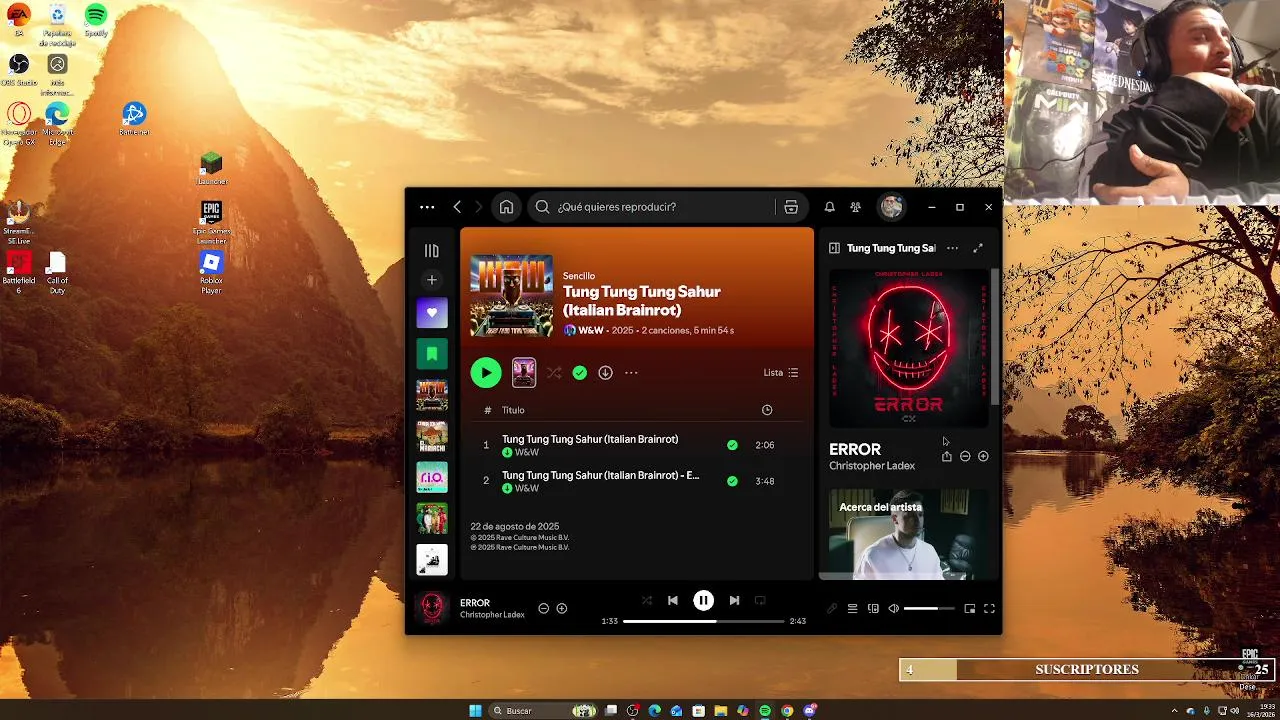Screen dimensions: 1280x720
Task: Open more options for the single
Action: point(631,373)
